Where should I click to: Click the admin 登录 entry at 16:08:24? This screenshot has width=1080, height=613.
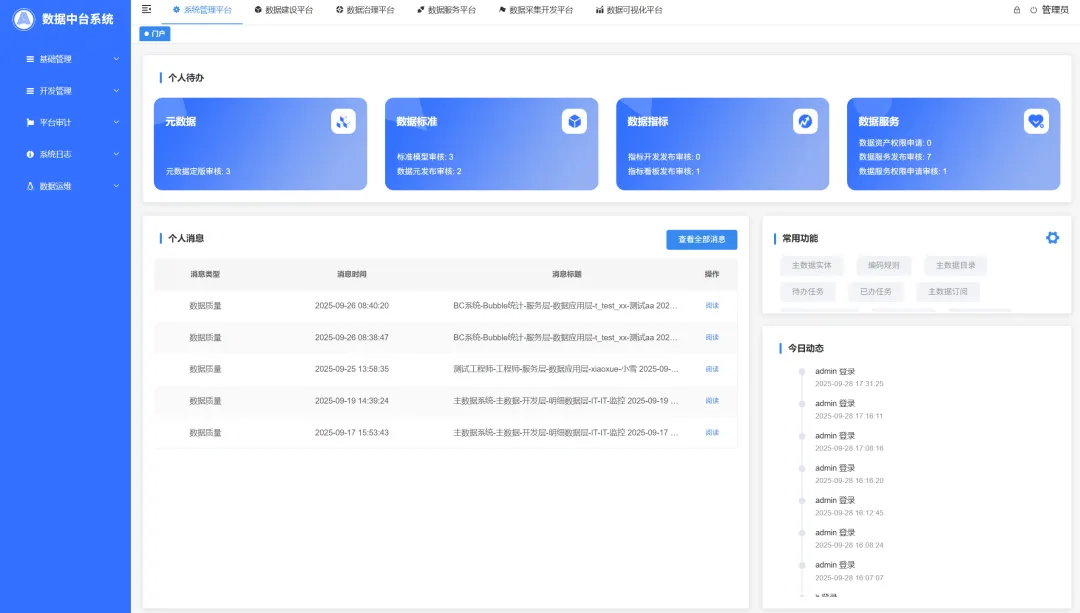pos(849,539)
